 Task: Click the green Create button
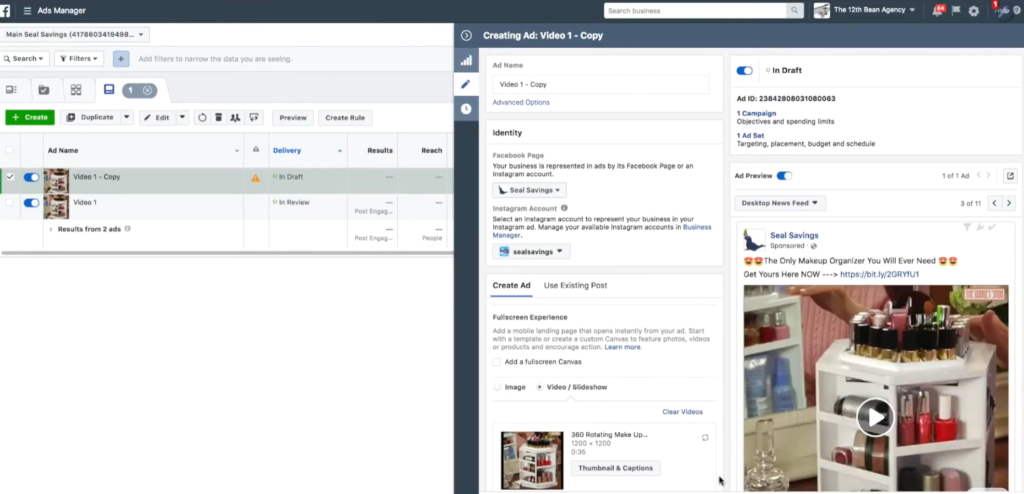(x=30, y=118)
